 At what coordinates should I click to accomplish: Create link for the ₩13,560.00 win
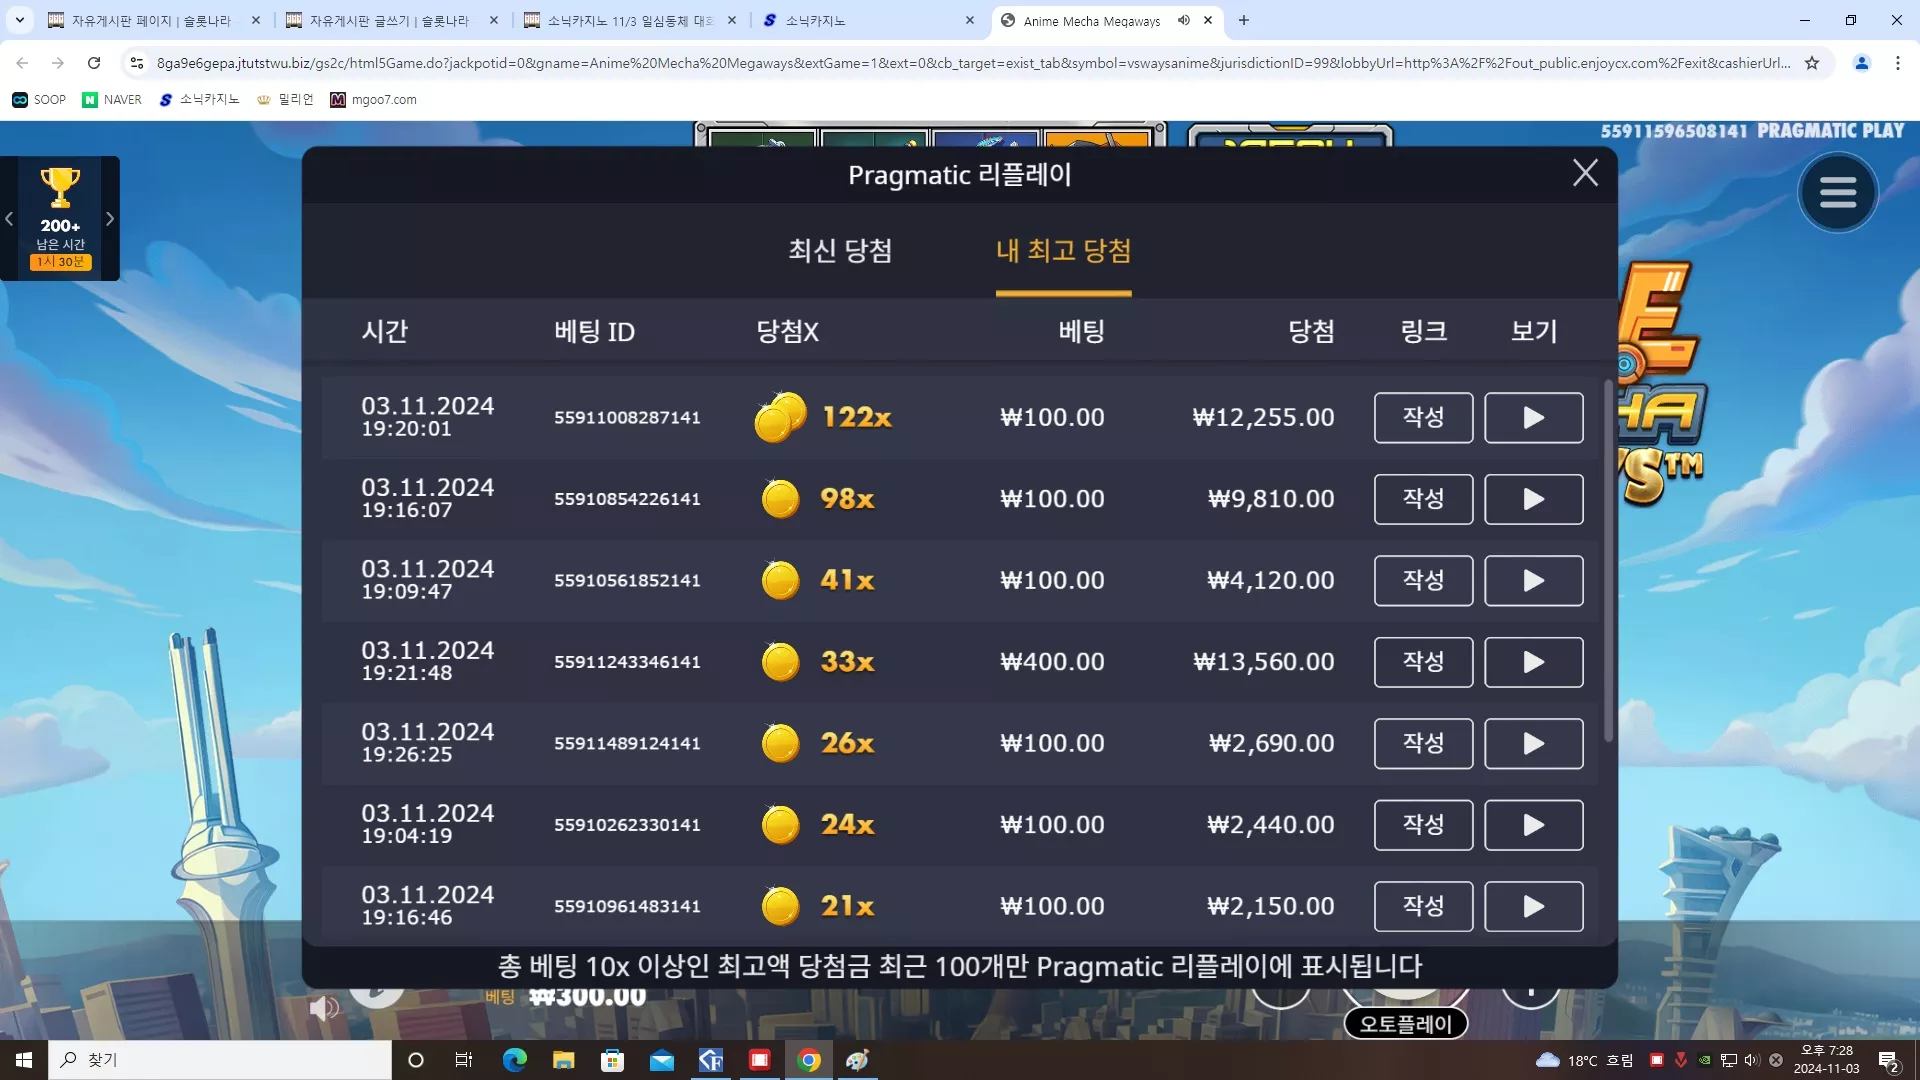(x=1423, y=662)
